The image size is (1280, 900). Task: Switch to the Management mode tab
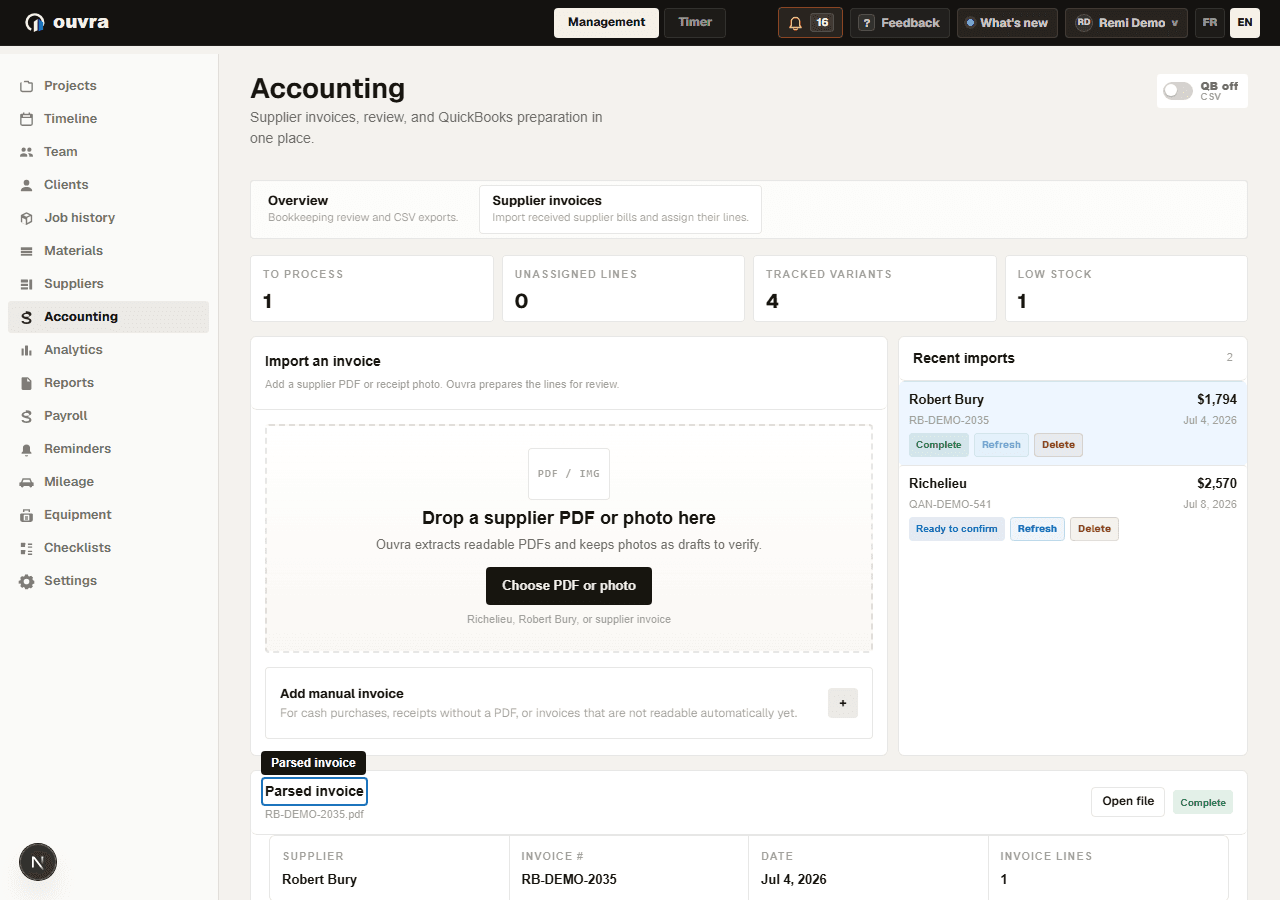pos(606,23)
